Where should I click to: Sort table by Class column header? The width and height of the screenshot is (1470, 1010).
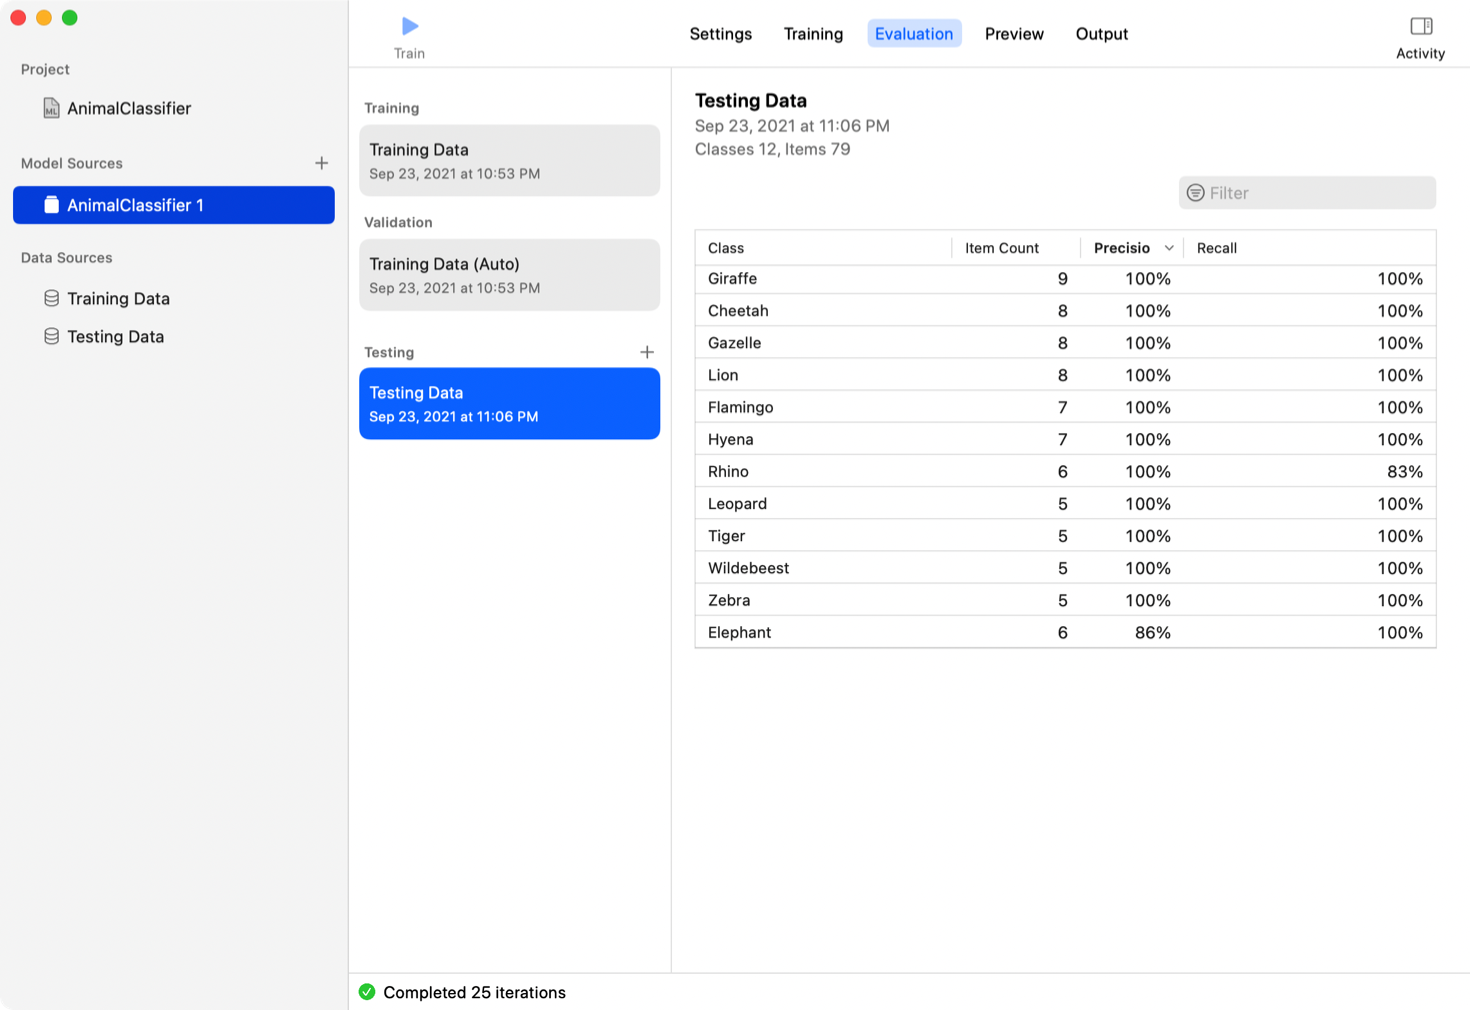coord(726,248)
